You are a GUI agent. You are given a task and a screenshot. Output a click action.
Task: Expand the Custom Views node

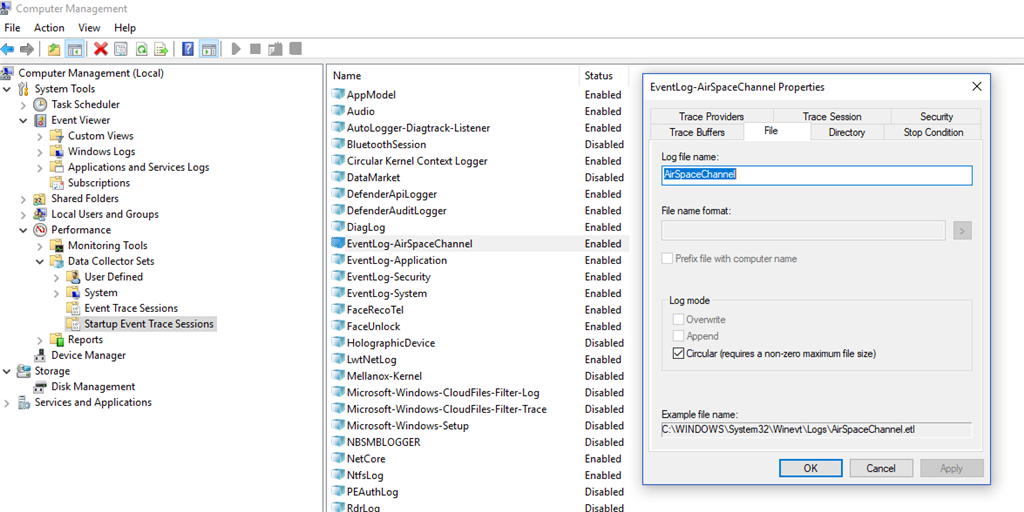40,136
